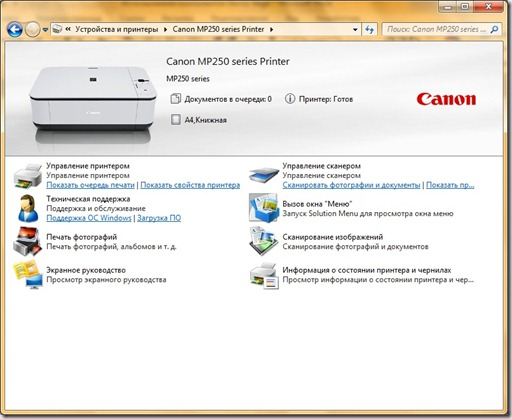Minimize the window
Screen dimensions: 512x419
pos(448,6)
